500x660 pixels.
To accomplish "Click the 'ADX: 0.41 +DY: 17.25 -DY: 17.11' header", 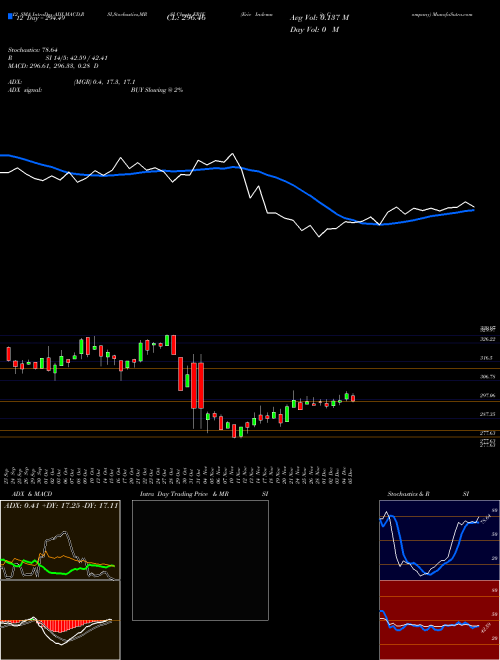I will point(61,505).
